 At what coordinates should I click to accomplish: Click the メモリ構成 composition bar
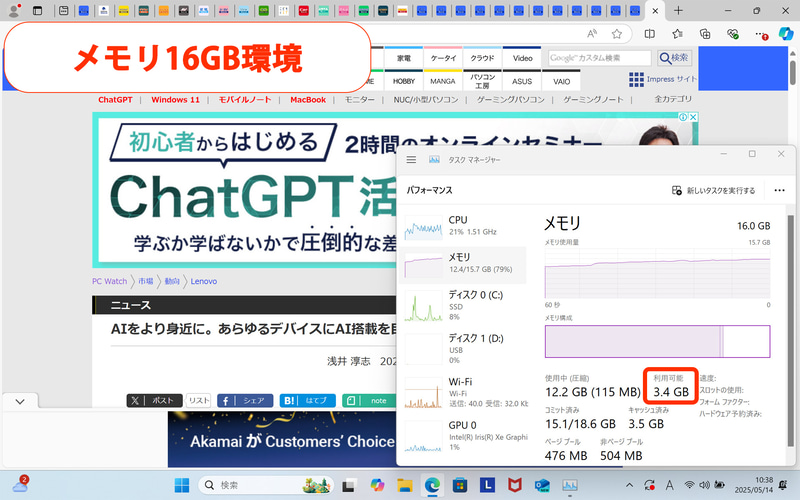657,341
